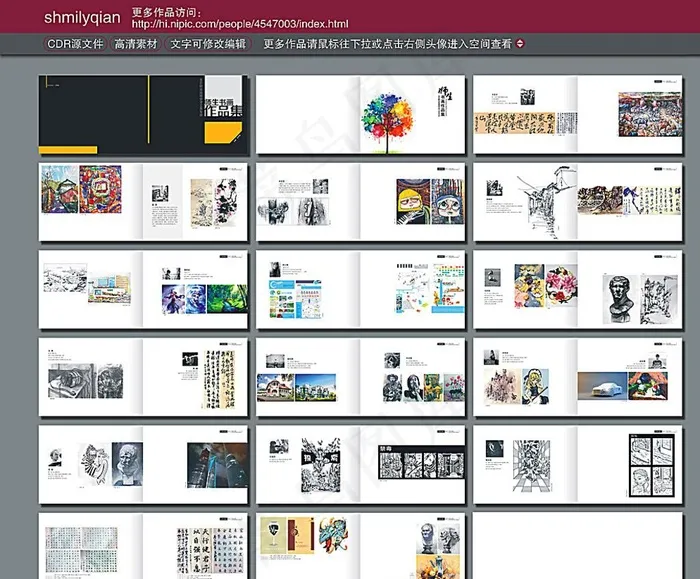This screenshot has width=700, height=579.
Task: Click the shmilyqian author name
Action: pyautogui.click(x=82, y=18)
